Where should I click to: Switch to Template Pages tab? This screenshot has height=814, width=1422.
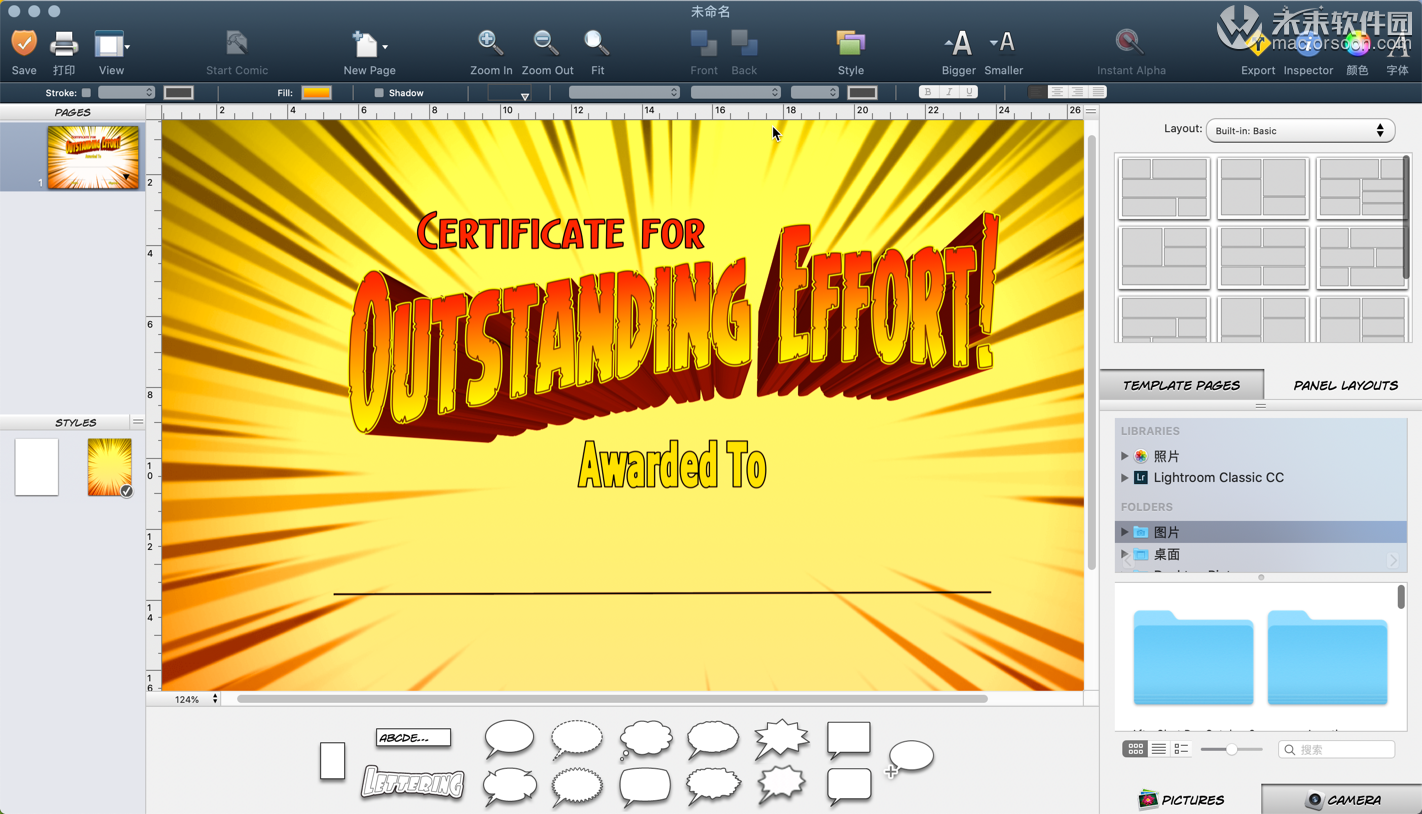click(x=1181, y=385)
